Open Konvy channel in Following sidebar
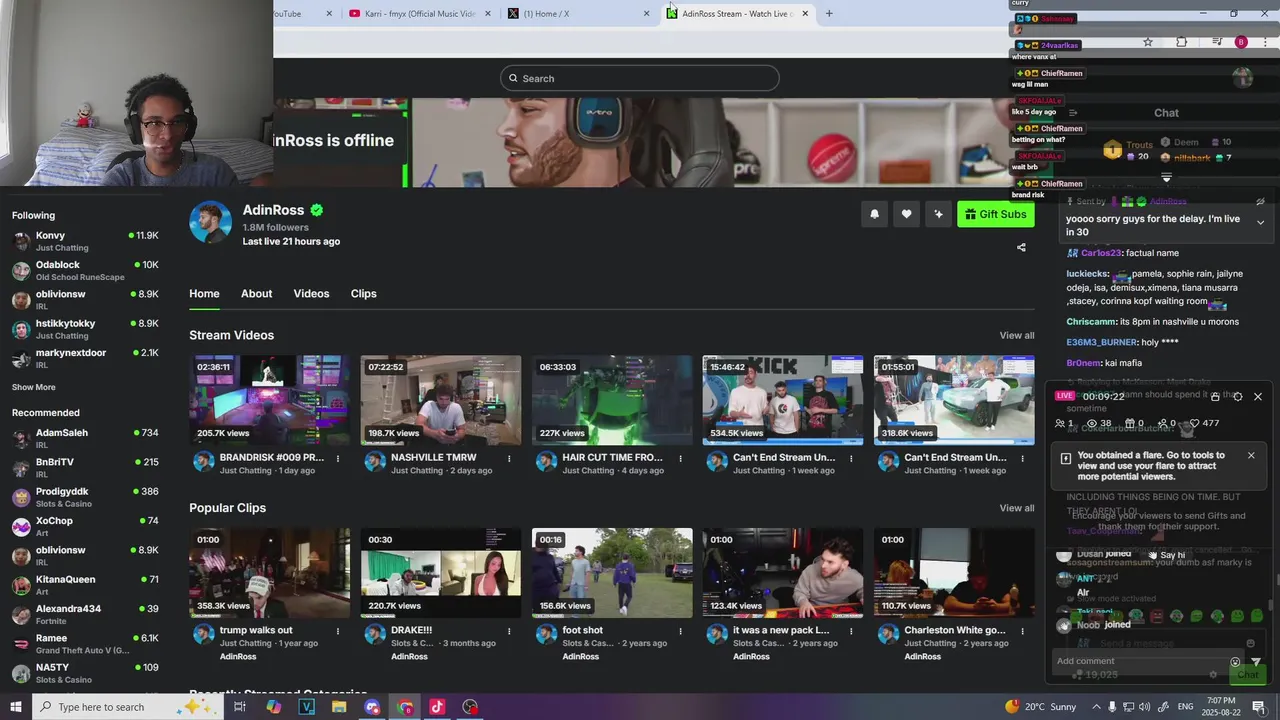The height and width of the screenshot is (720, 1280). 85,241
